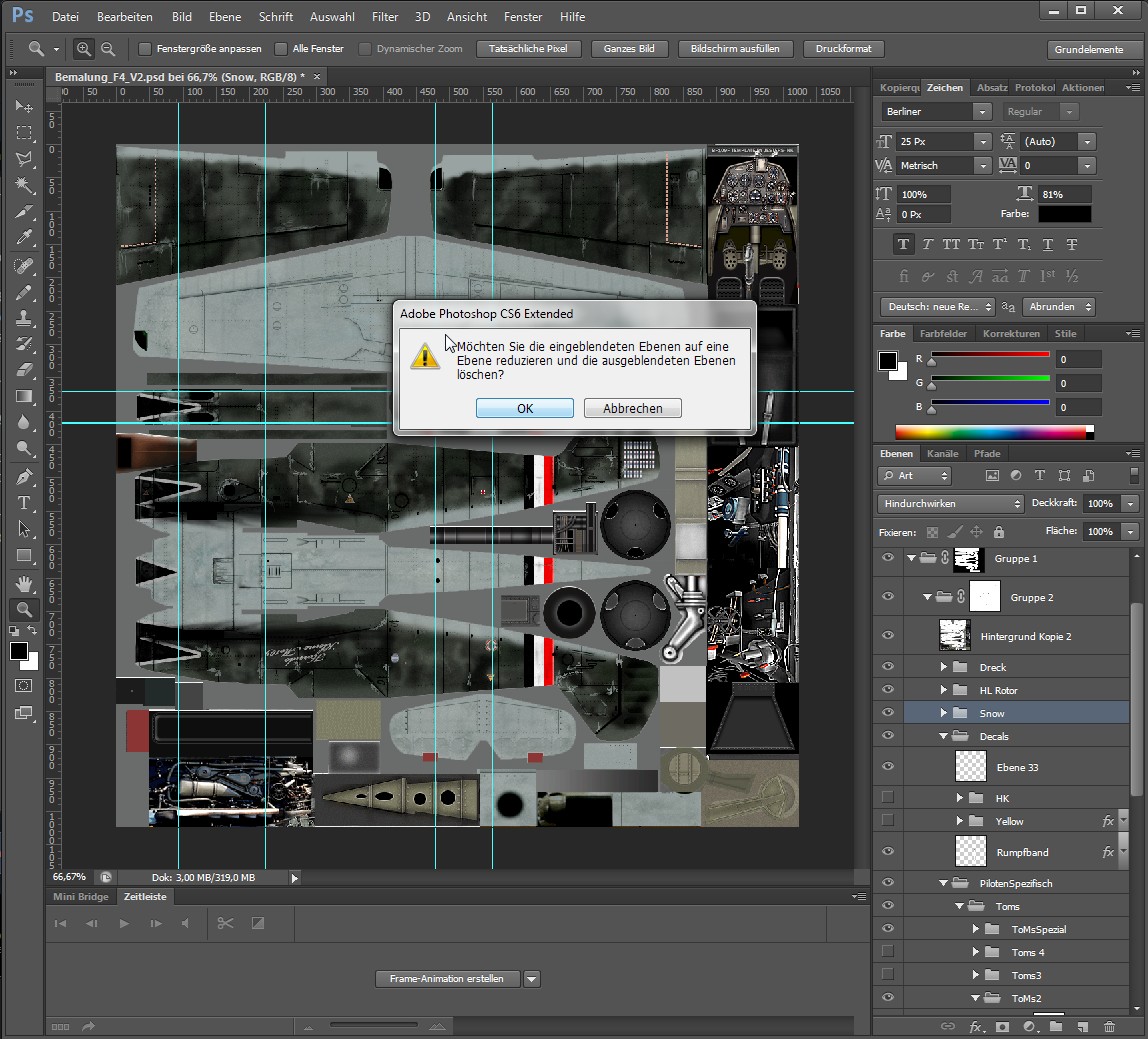Select the Move tool
This screenshot has height=1039, width=1148.
pos(24,107)
